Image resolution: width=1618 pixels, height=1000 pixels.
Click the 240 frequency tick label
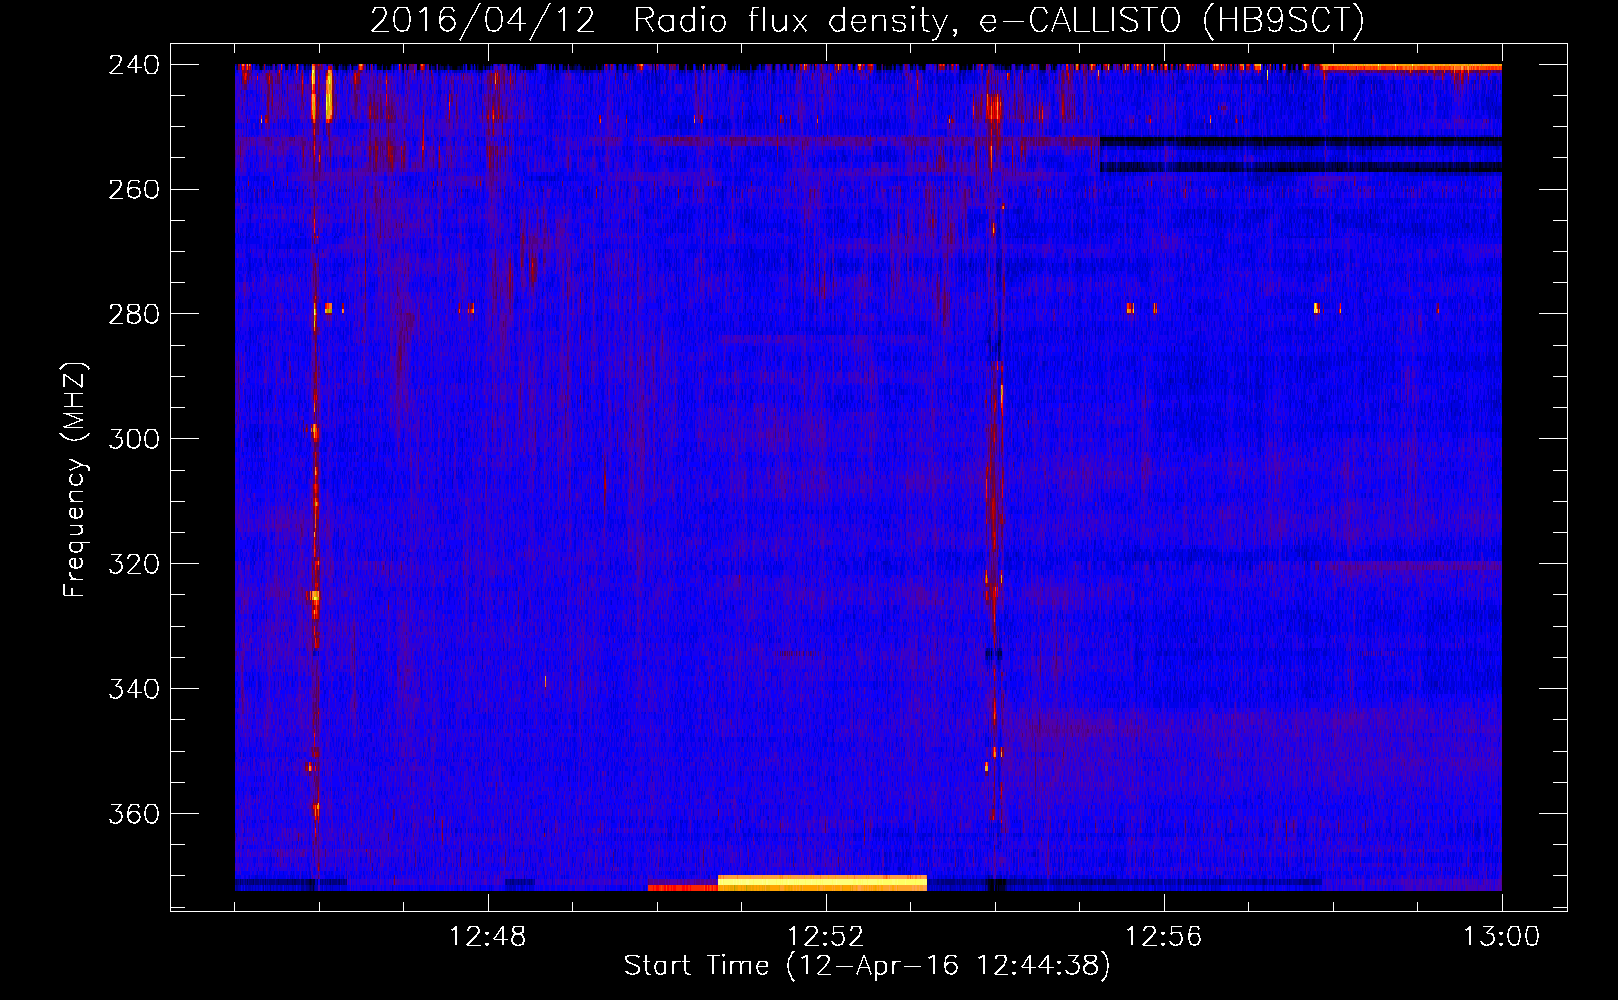134,65
